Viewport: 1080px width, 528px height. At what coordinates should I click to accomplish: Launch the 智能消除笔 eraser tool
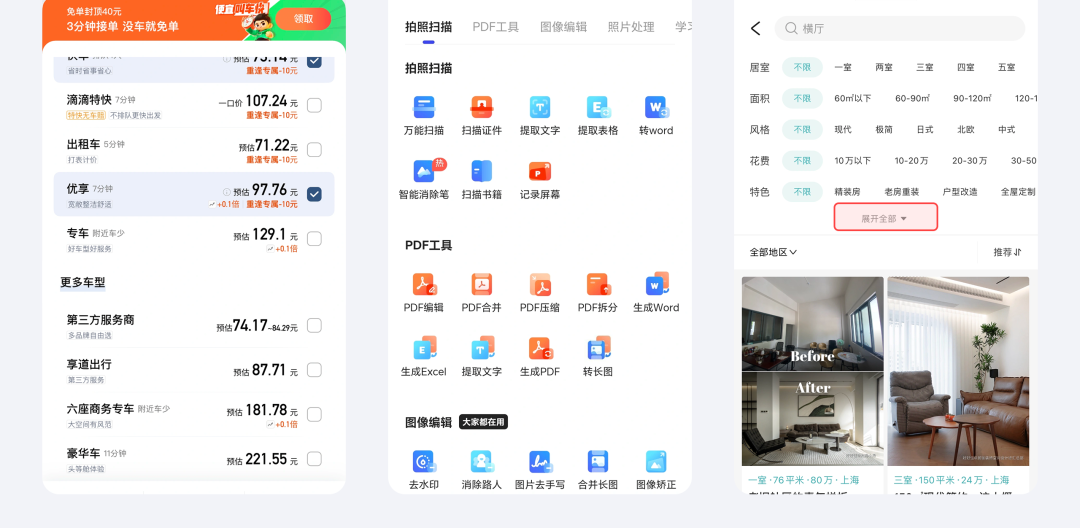point(424,172)
